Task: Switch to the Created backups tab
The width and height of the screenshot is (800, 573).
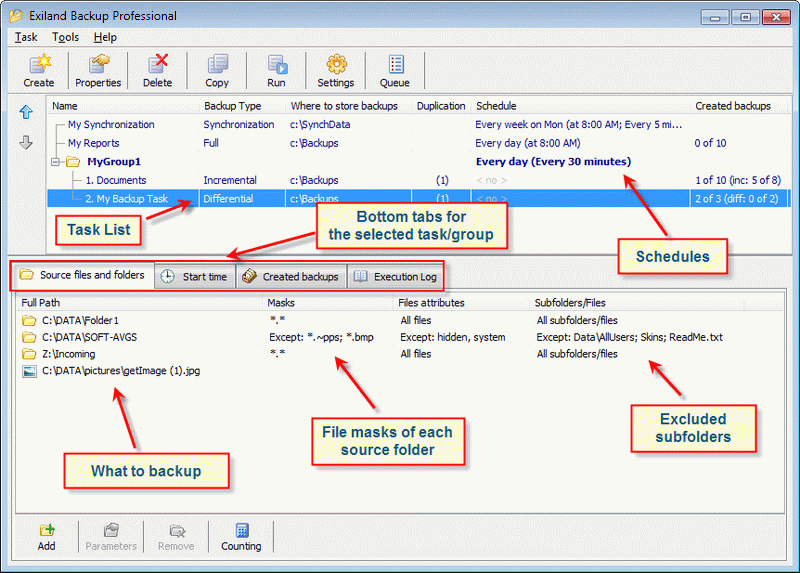Action: point(291,277)
